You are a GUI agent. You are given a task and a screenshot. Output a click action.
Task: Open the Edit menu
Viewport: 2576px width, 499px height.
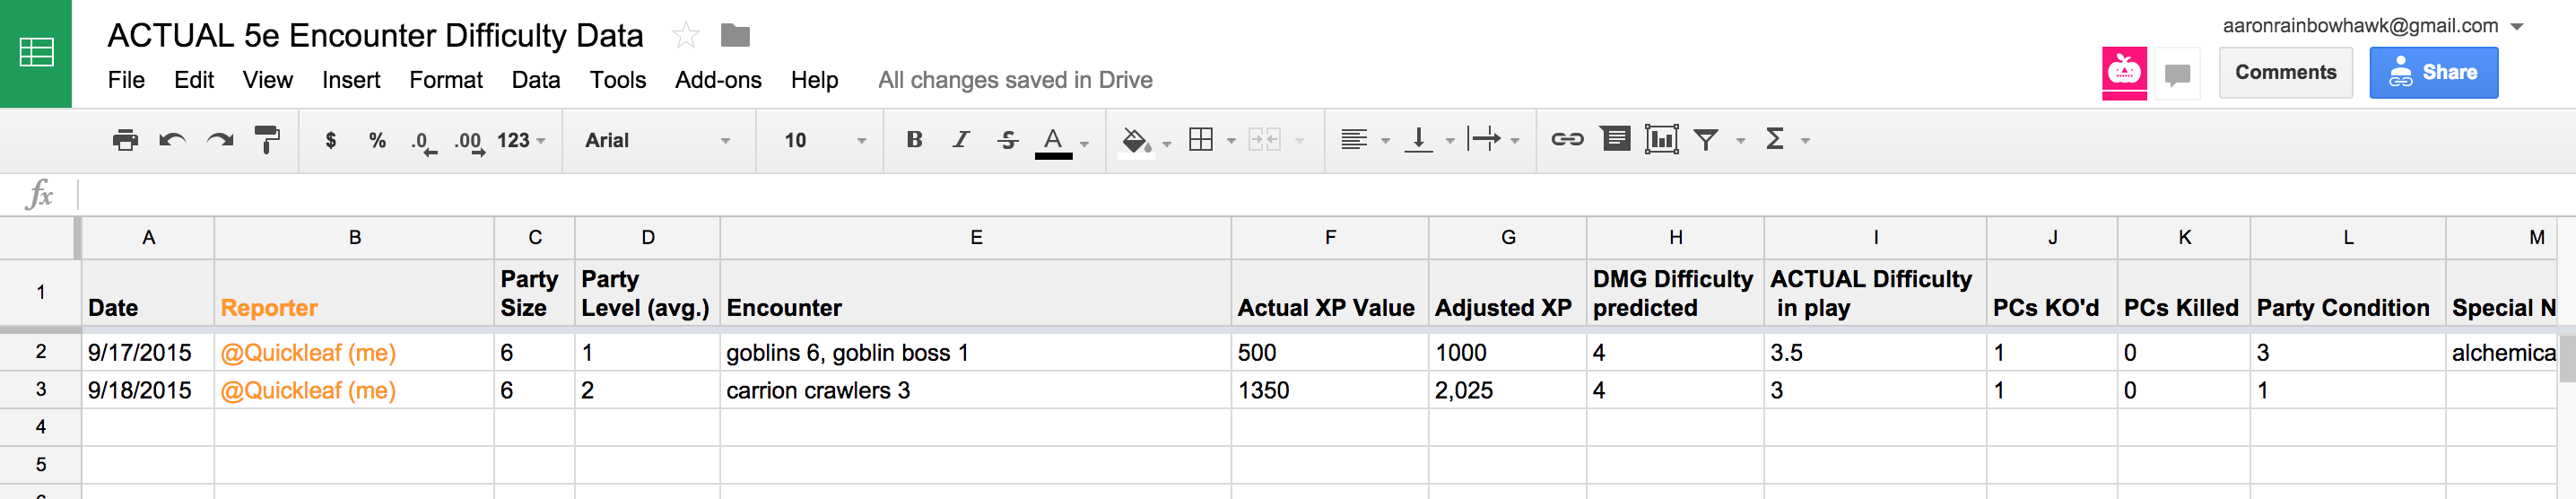194,80
